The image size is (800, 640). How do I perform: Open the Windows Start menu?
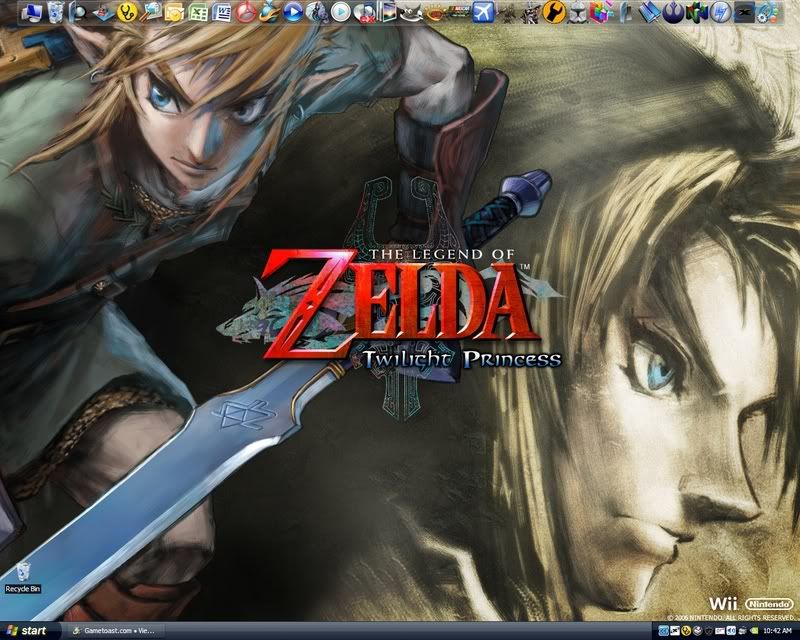point(28,631)
